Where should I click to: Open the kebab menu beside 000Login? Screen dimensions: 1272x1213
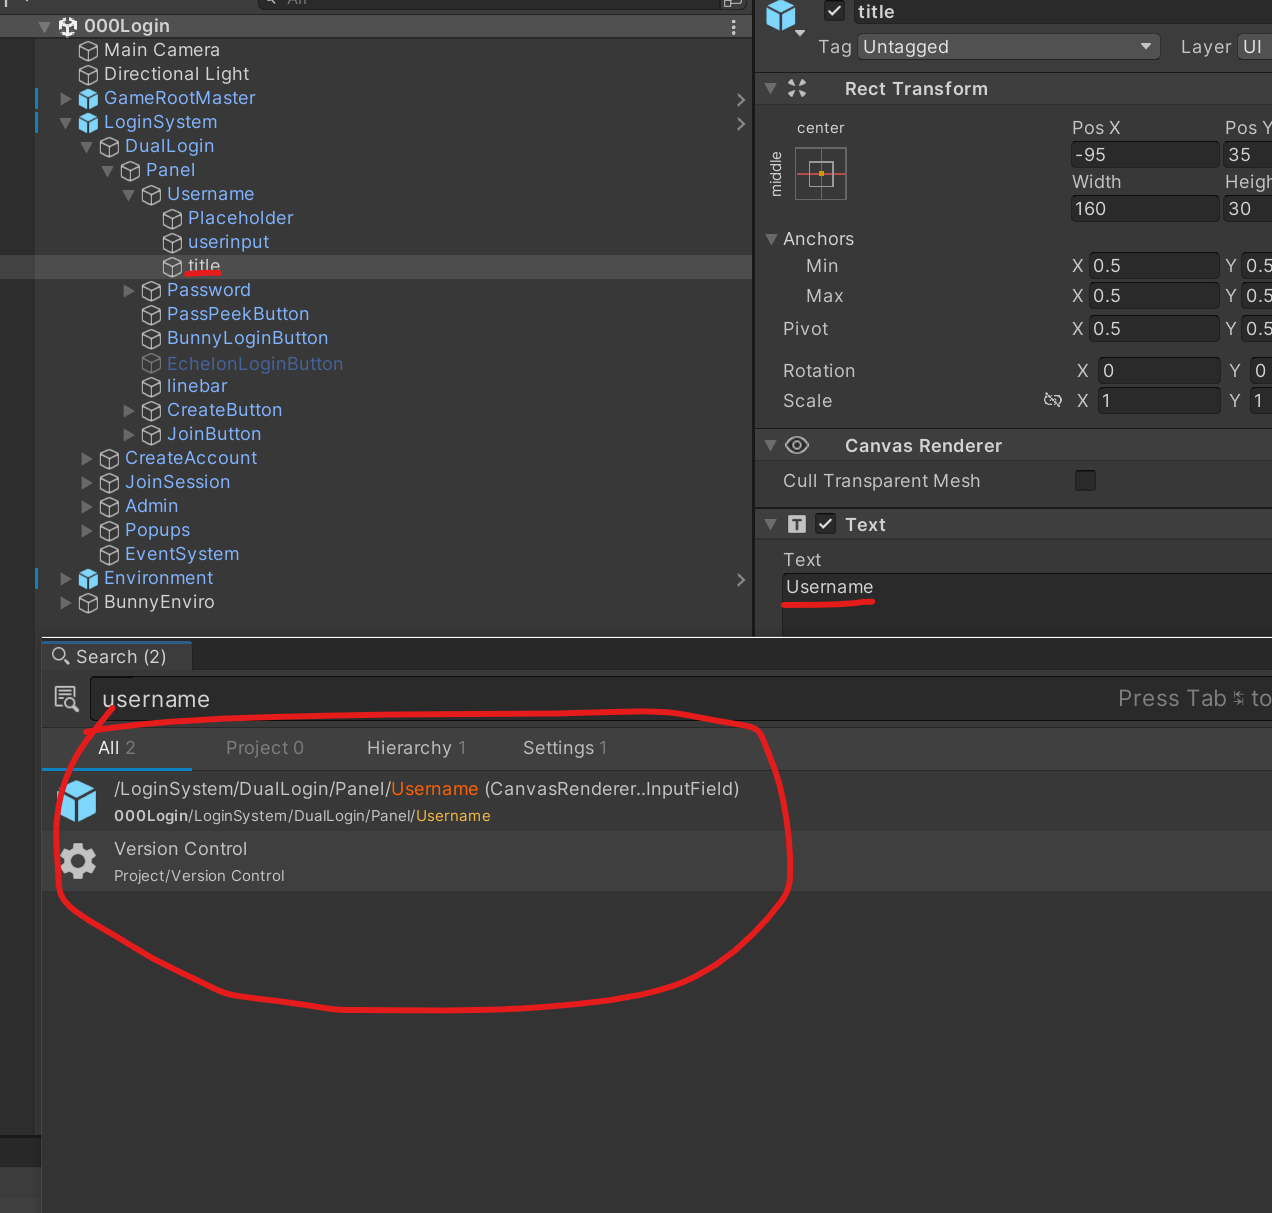[733, 26]
